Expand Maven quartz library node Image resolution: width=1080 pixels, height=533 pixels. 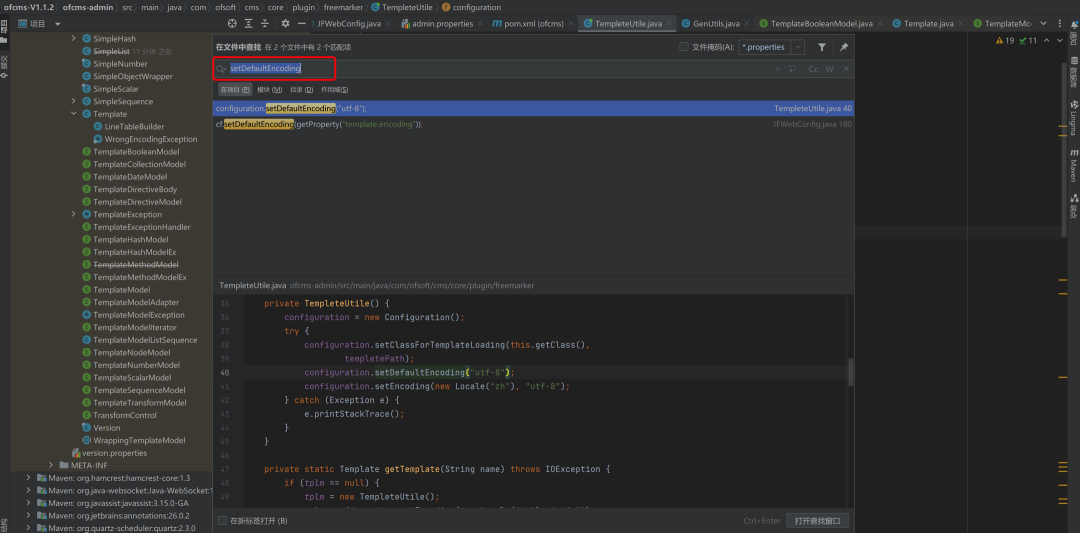(x=28, y=527)
